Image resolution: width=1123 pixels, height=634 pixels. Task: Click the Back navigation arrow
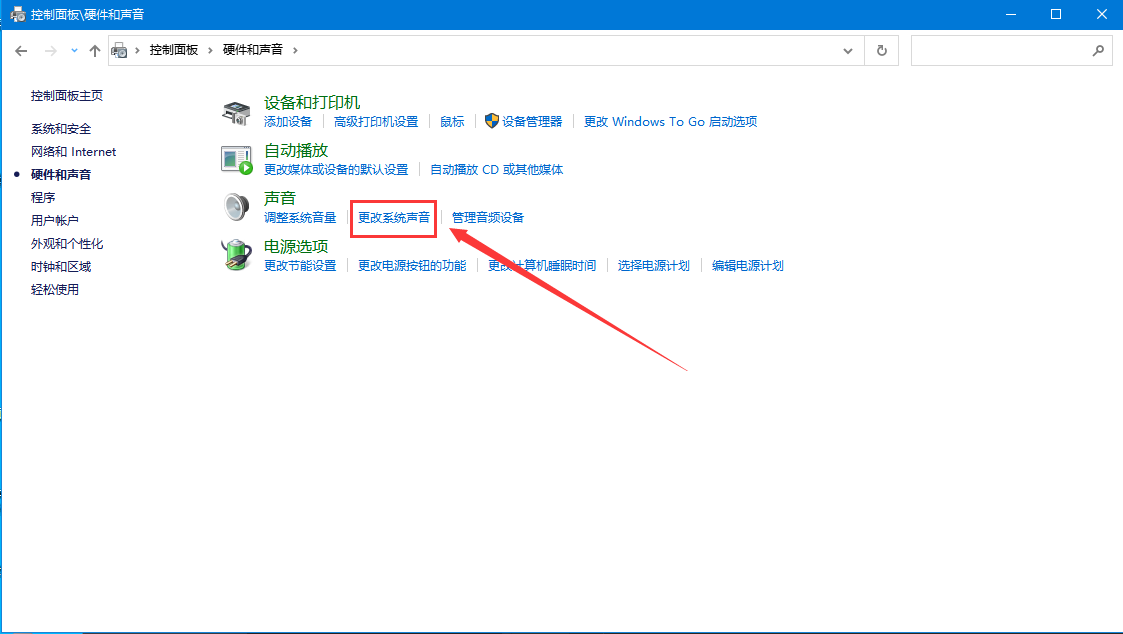click(x=21, y=50)
